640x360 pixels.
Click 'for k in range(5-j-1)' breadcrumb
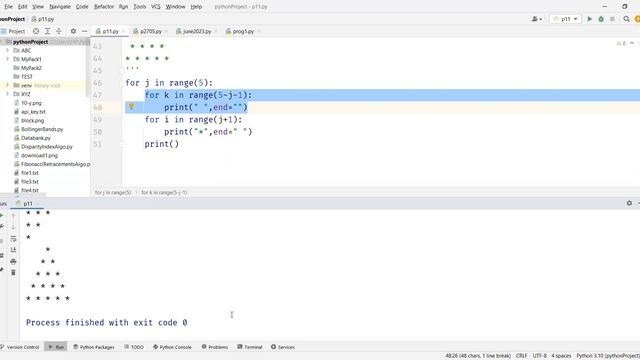click(x=164, y=192)
